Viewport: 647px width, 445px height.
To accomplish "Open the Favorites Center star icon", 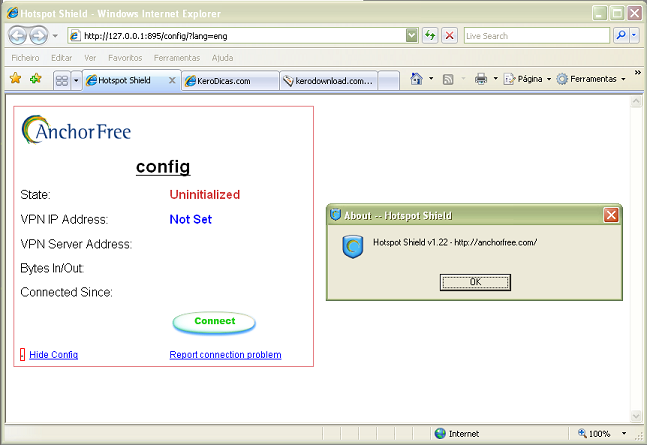I will (x=15, y=78).
